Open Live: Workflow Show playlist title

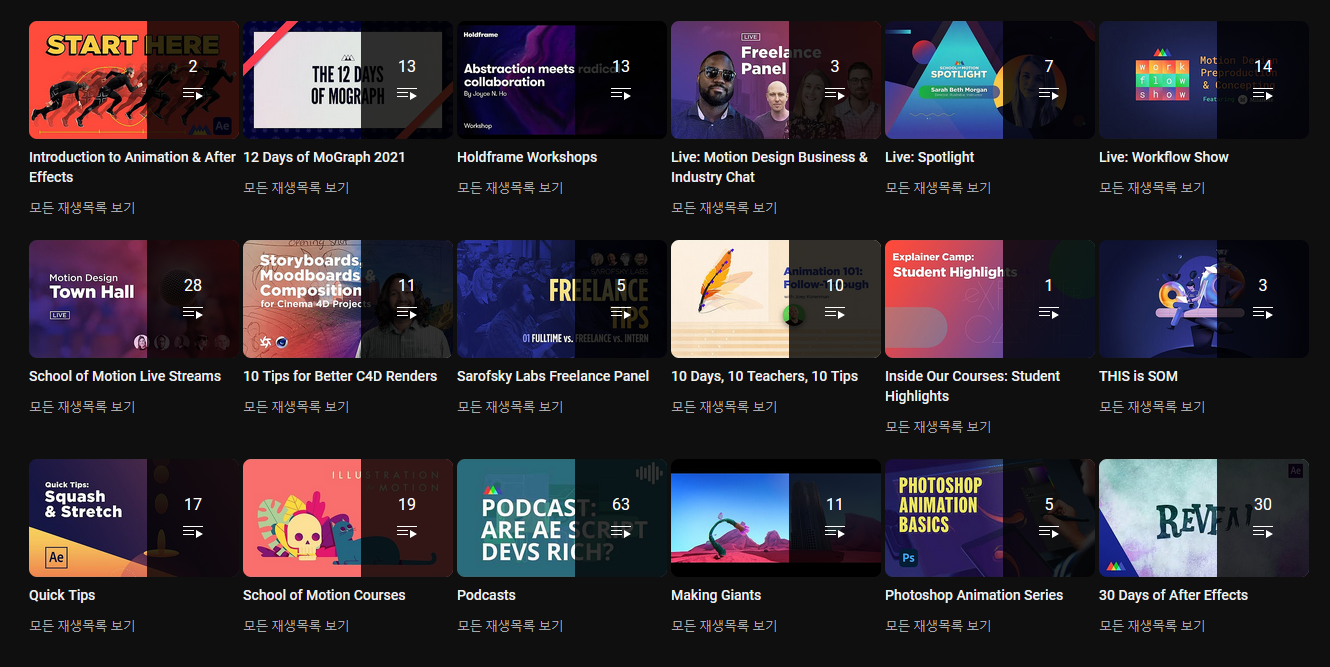point(1163,157)
